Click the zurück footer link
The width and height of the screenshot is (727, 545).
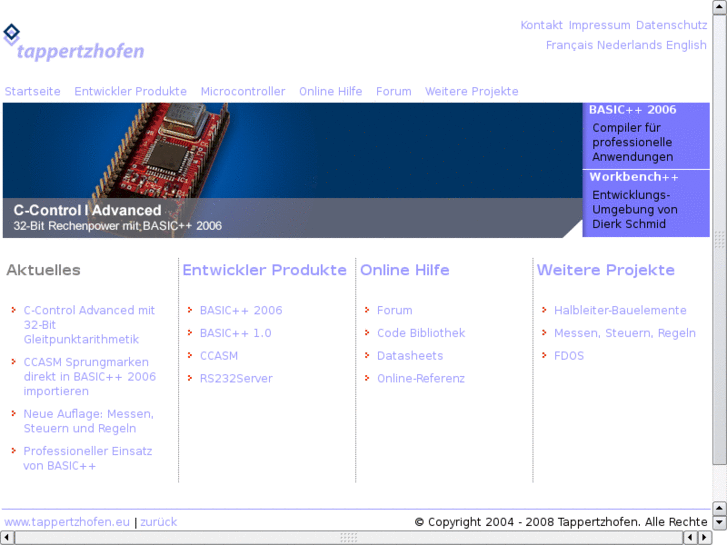(x=159, y=522)
